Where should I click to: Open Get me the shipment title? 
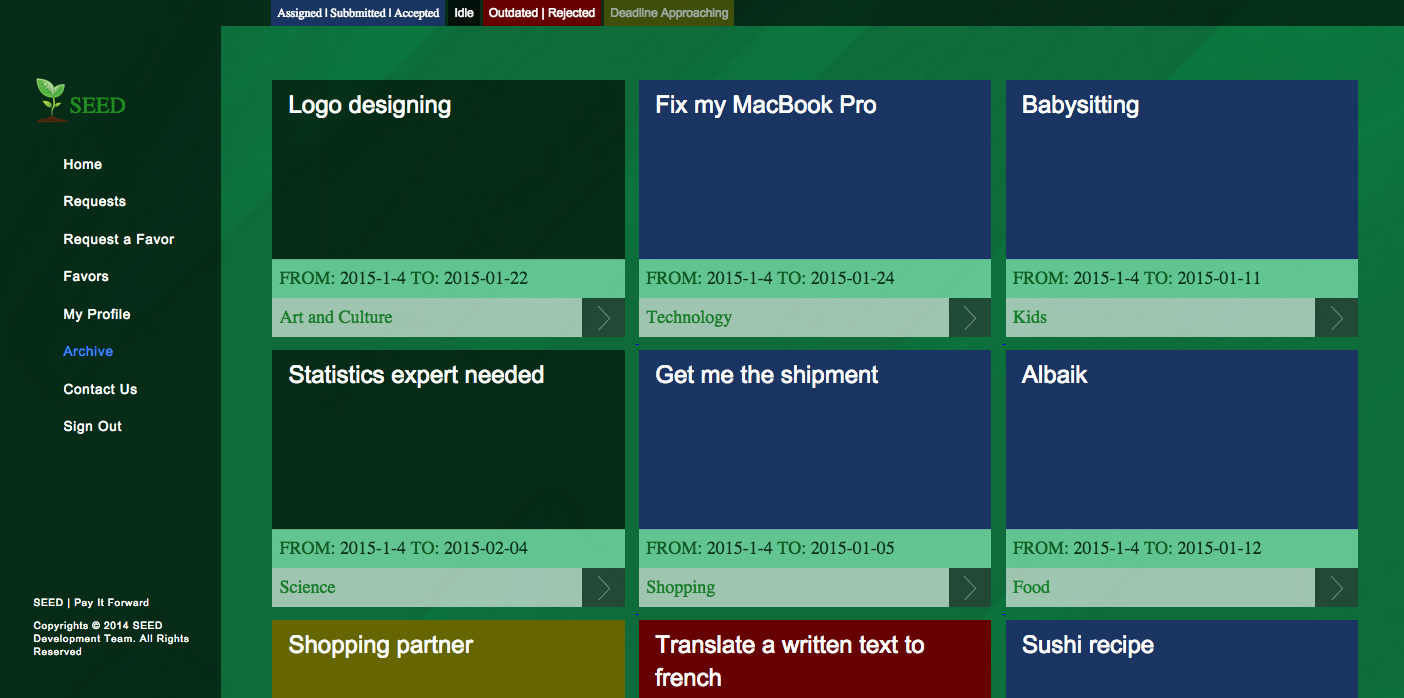tap(766, 375)
